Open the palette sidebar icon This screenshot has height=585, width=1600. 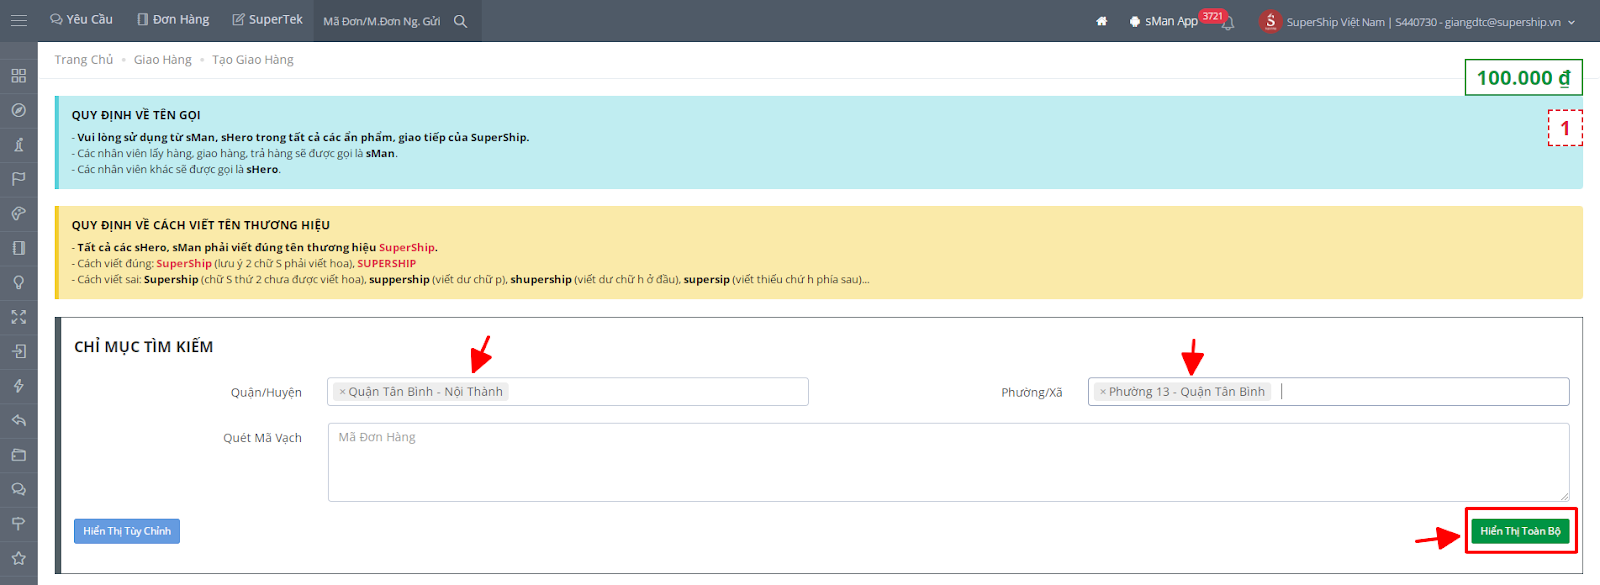tap(18, 213)
